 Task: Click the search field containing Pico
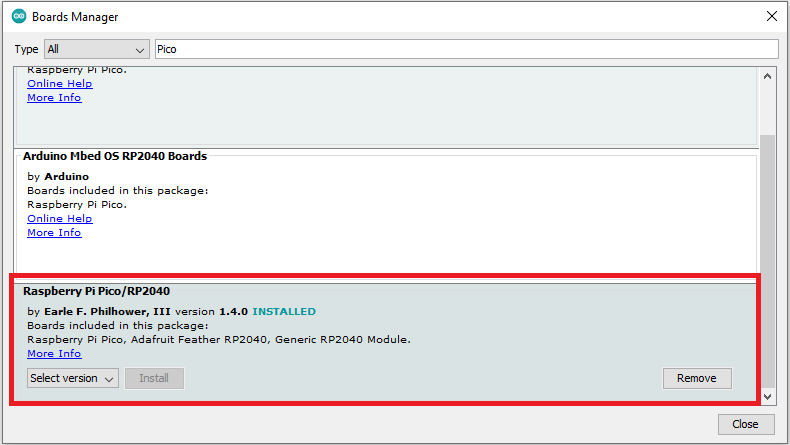[467, 49]
